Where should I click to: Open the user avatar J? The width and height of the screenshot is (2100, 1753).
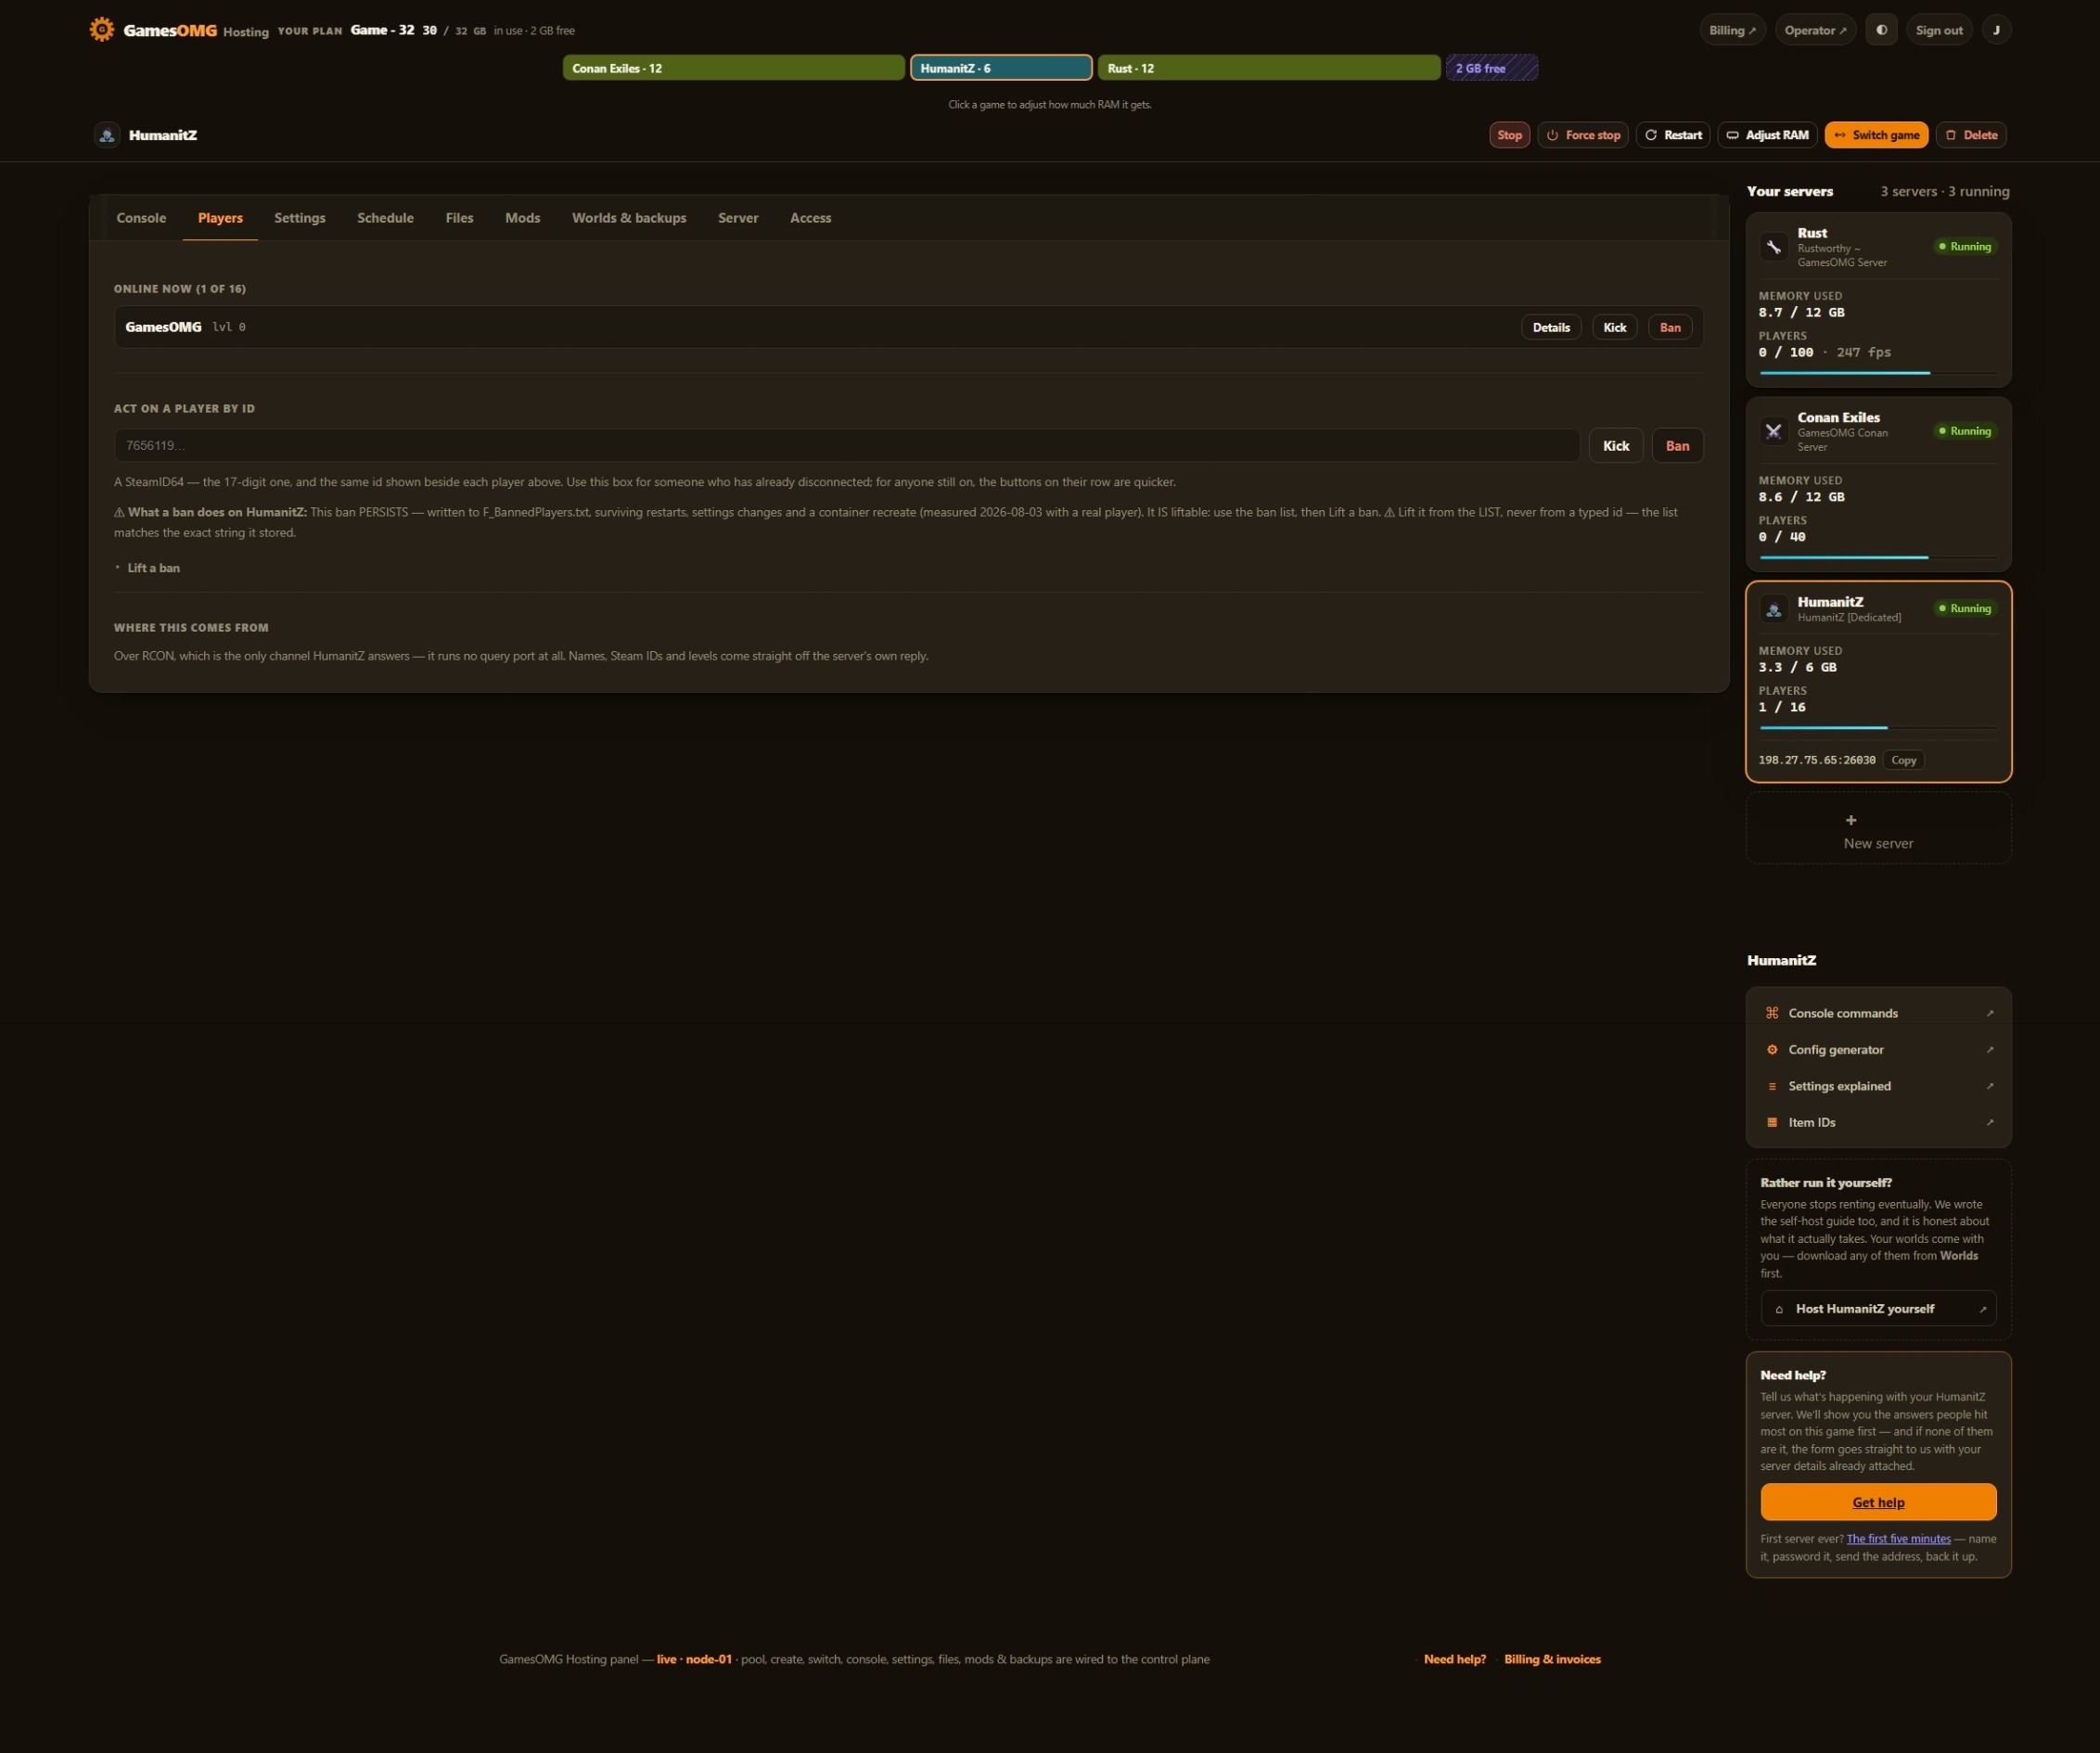[x=1996, y=30]
